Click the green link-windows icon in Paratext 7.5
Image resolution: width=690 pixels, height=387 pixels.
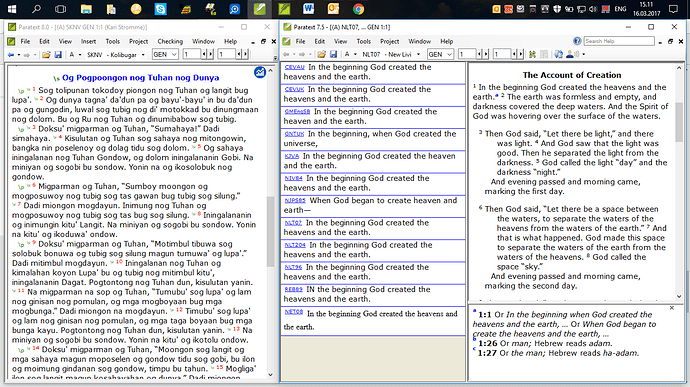(x=532, y=54)
